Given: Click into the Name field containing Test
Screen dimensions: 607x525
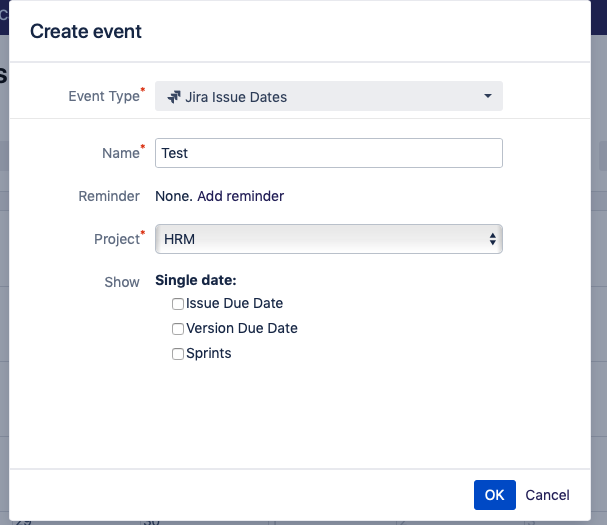Looking at the screenshot, I should point(329,153).
